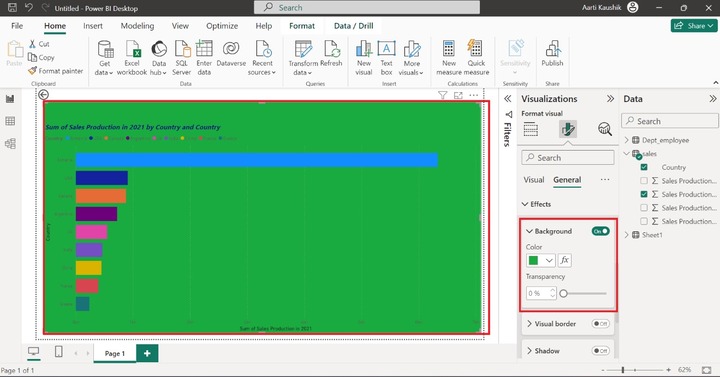Expand the Dept_employee table
Screen dimensions: 720x377
pos(627,140)
